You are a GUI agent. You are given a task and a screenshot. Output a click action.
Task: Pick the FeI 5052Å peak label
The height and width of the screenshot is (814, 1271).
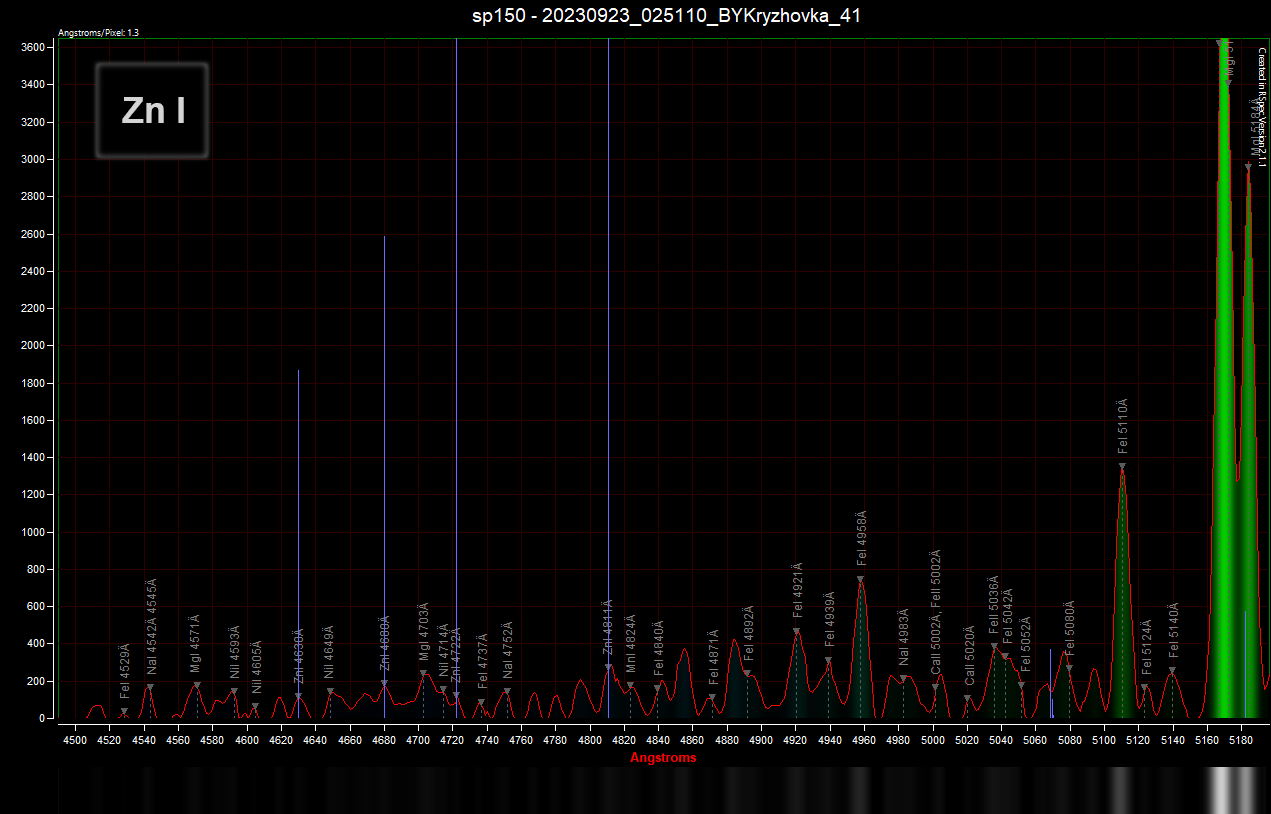1025,644
